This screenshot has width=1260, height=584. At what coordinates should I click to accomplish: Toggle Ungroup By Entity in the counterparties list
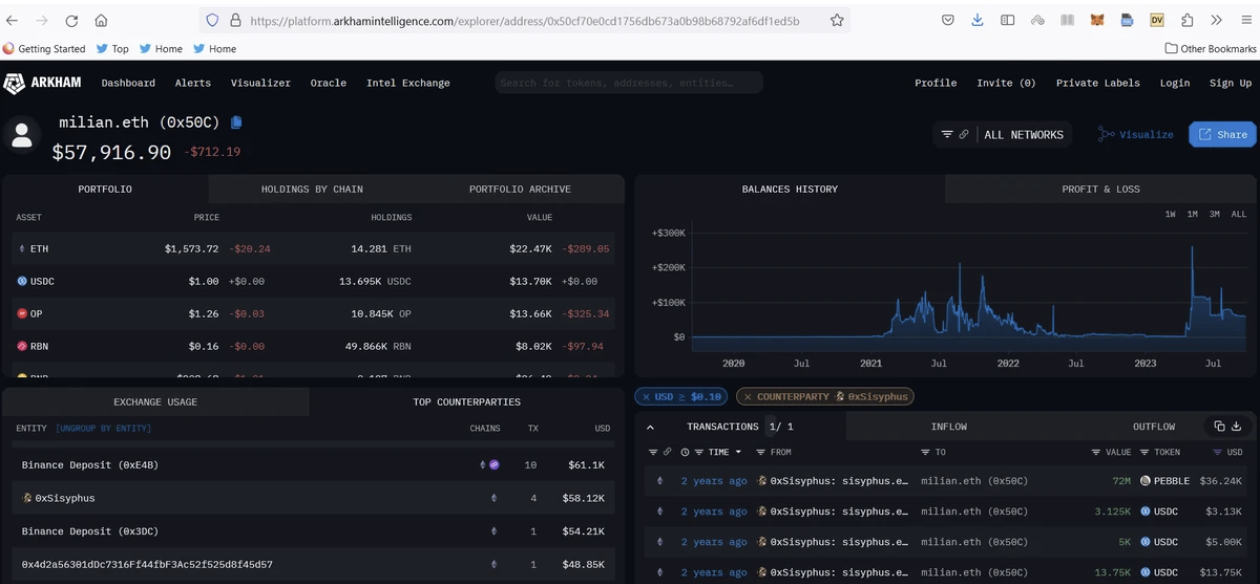pyautogui.click(x=103, y=428)
